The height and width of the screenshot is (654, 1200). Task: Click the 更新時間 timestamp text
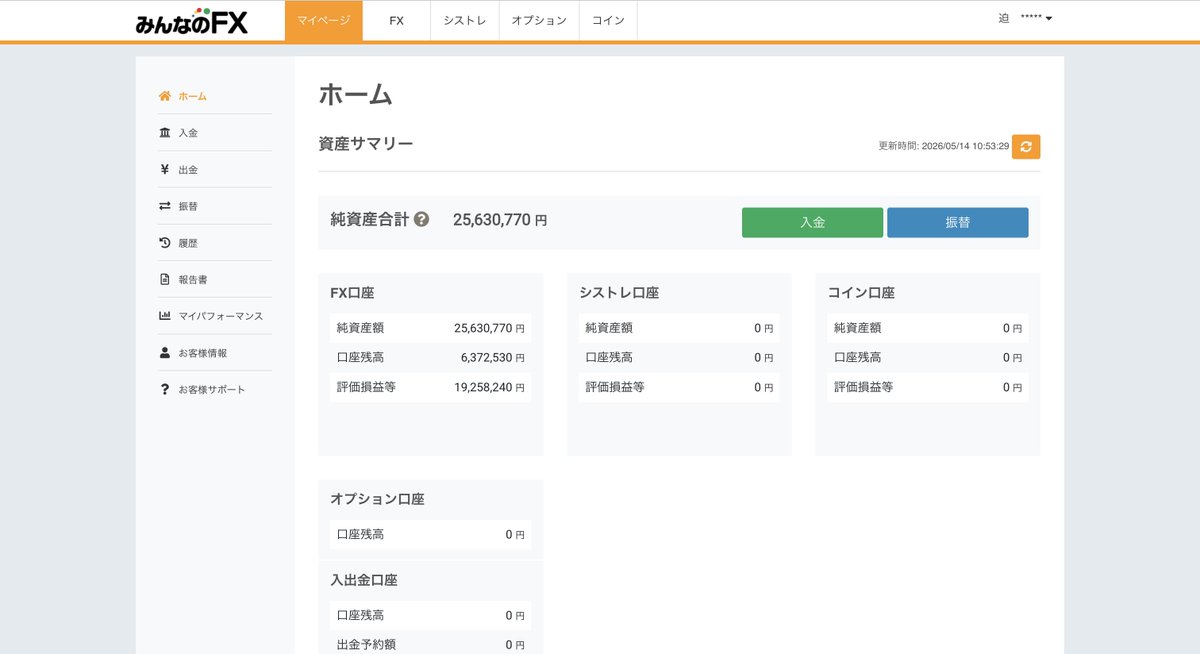point(943,146)
